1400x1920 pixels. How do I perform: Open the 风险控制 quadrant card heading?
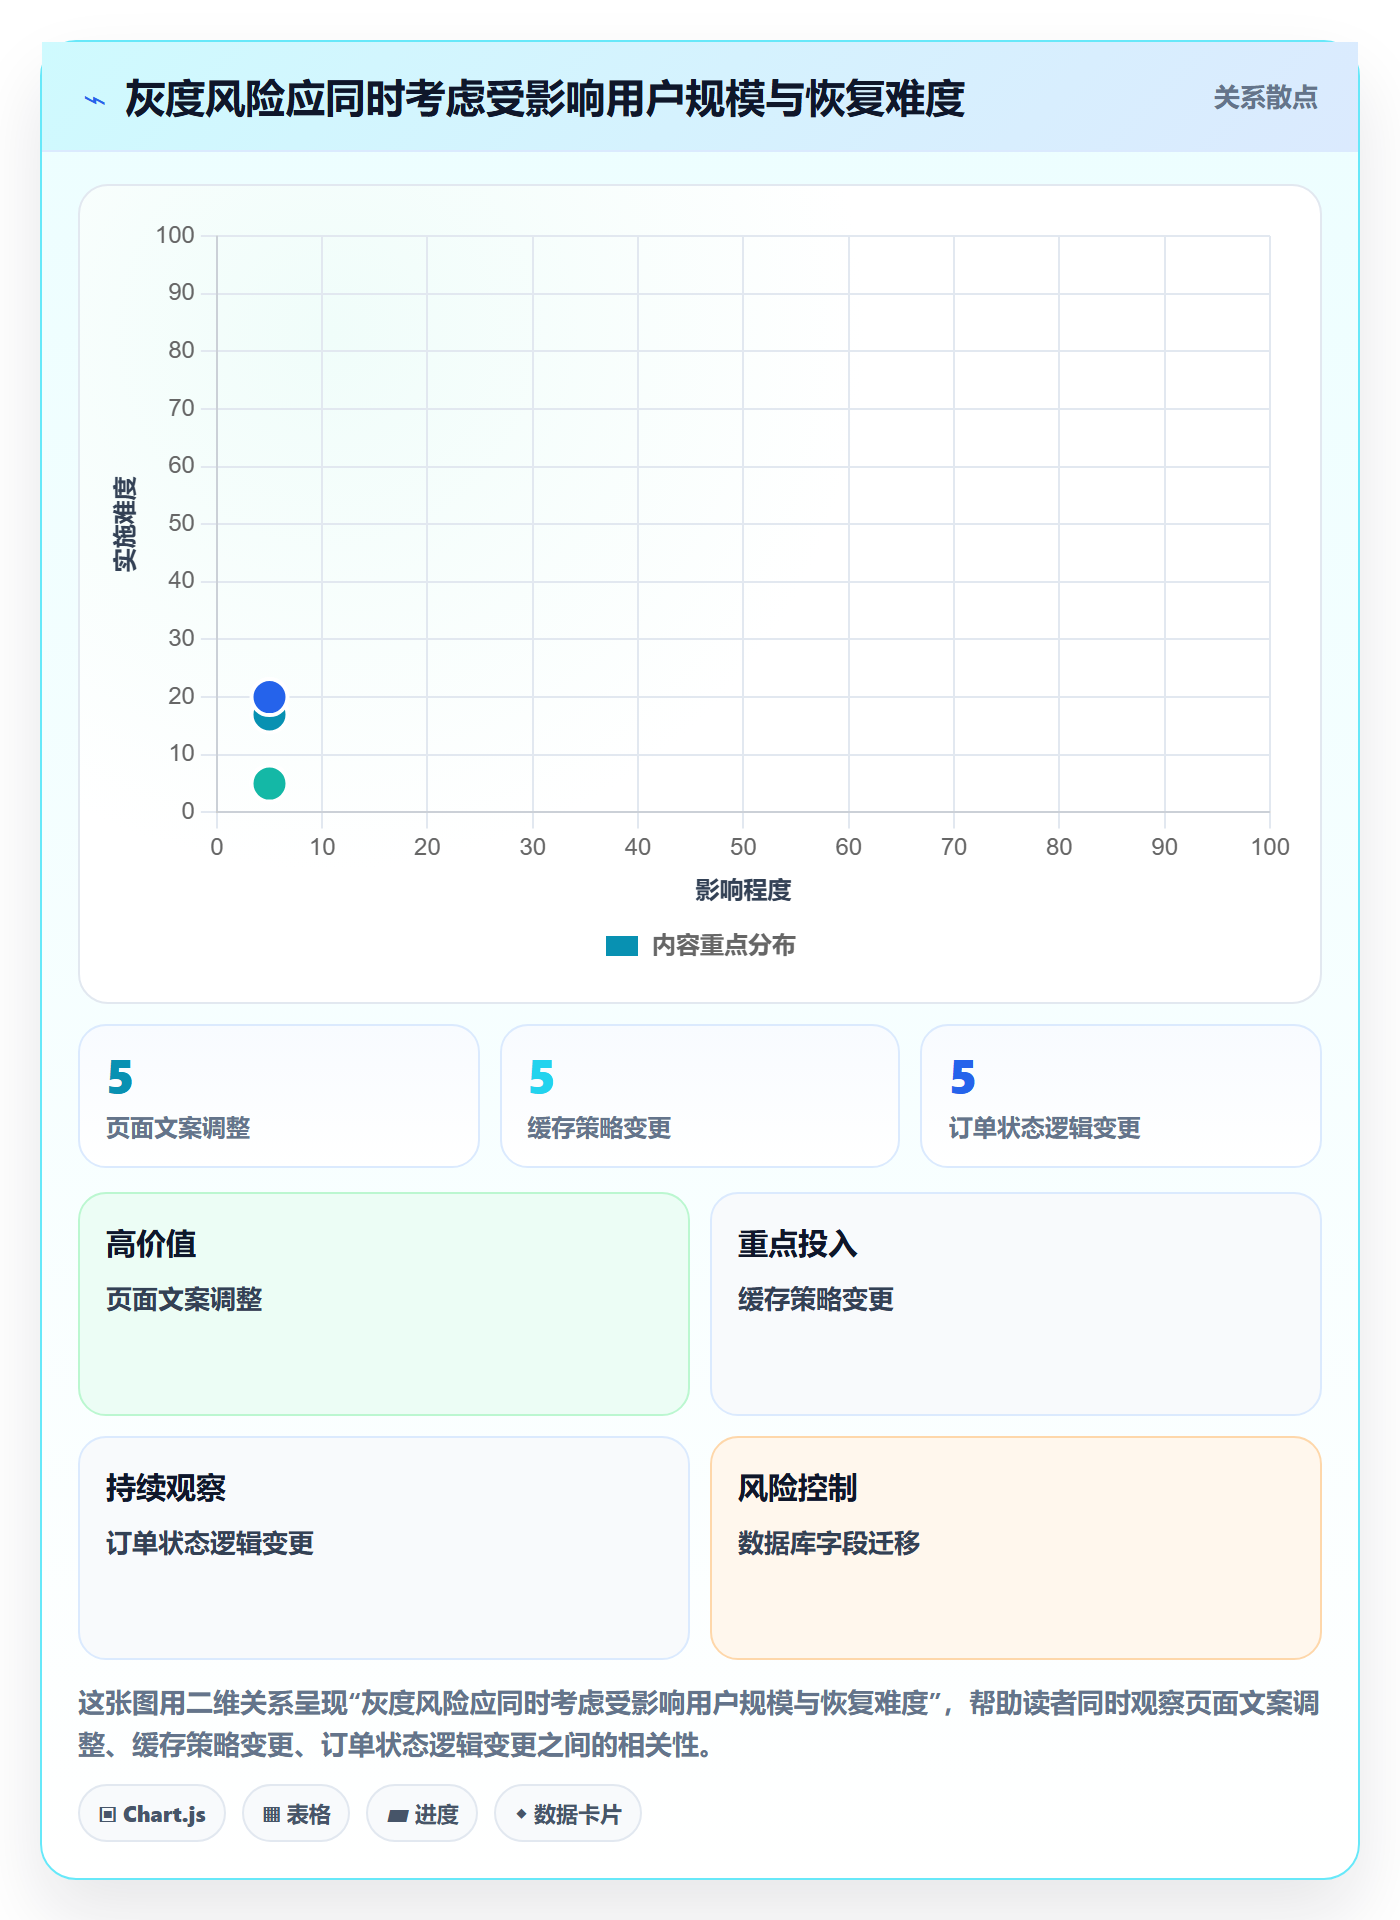[x=797, y=1488]
